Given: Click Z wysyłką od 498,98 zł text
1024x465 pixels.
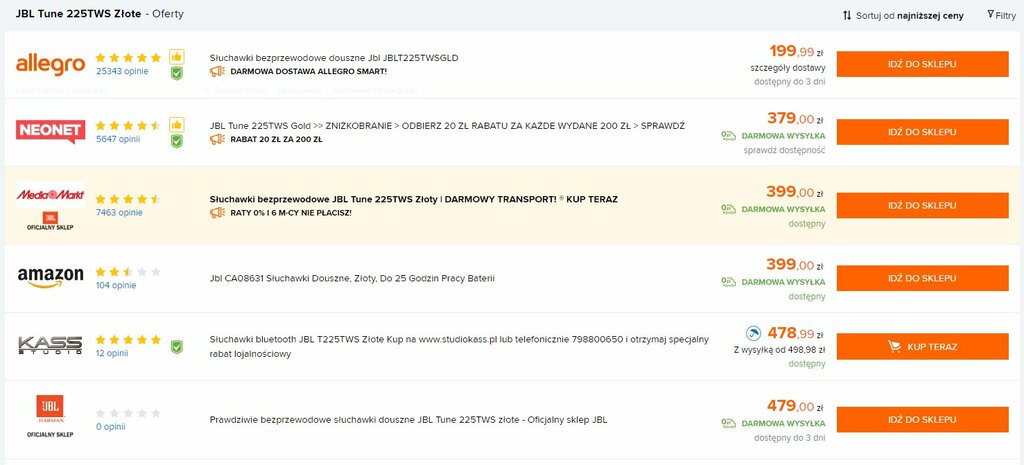Looking at the screenshot, I should click(780, 351).
